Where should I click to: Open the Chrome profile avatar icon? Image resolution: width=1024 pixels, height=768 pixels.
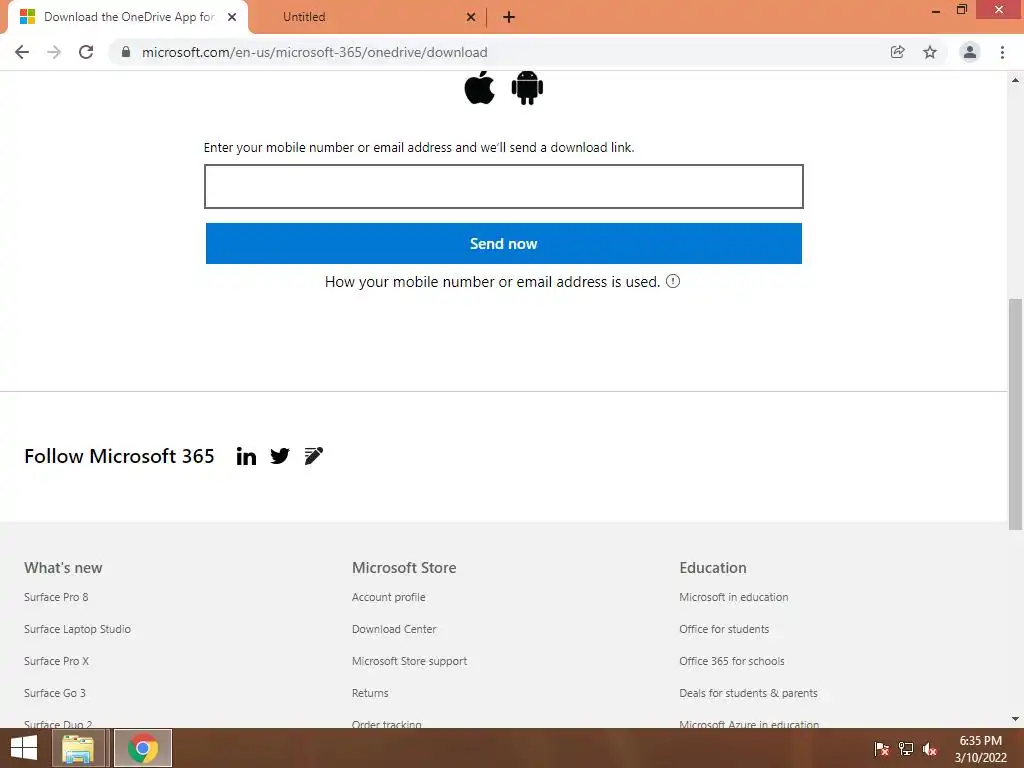point(970,52)
